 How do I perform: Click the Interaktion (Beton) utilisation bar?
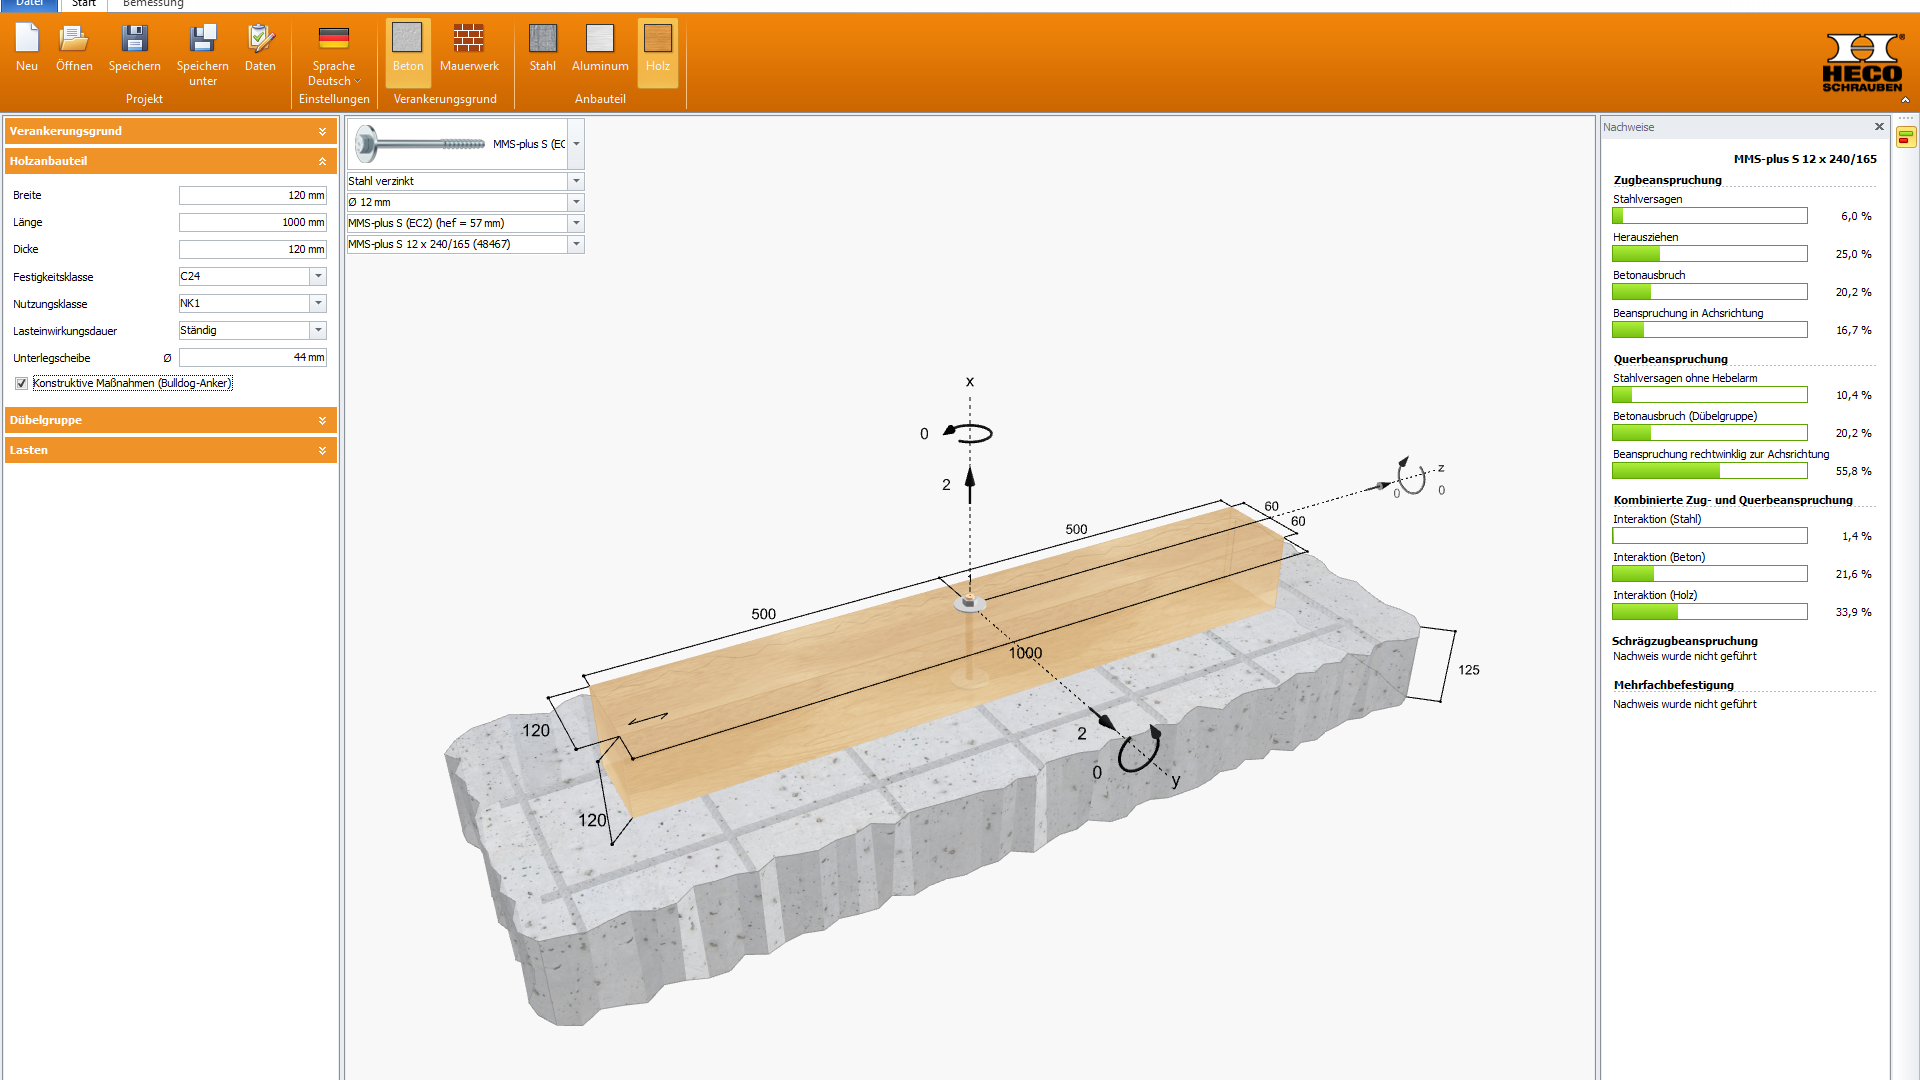[x=1710, y=574]
